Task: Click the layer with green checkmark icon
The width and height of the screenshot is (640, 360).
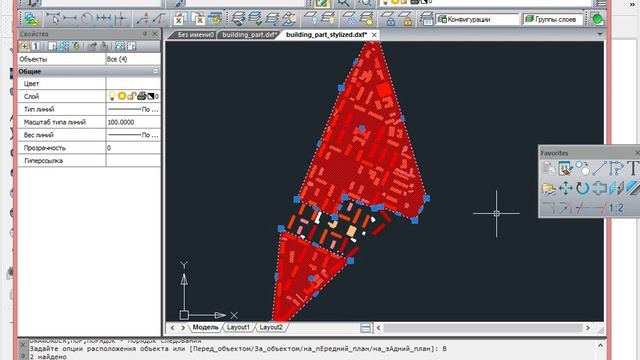Action: pos(255,19)
